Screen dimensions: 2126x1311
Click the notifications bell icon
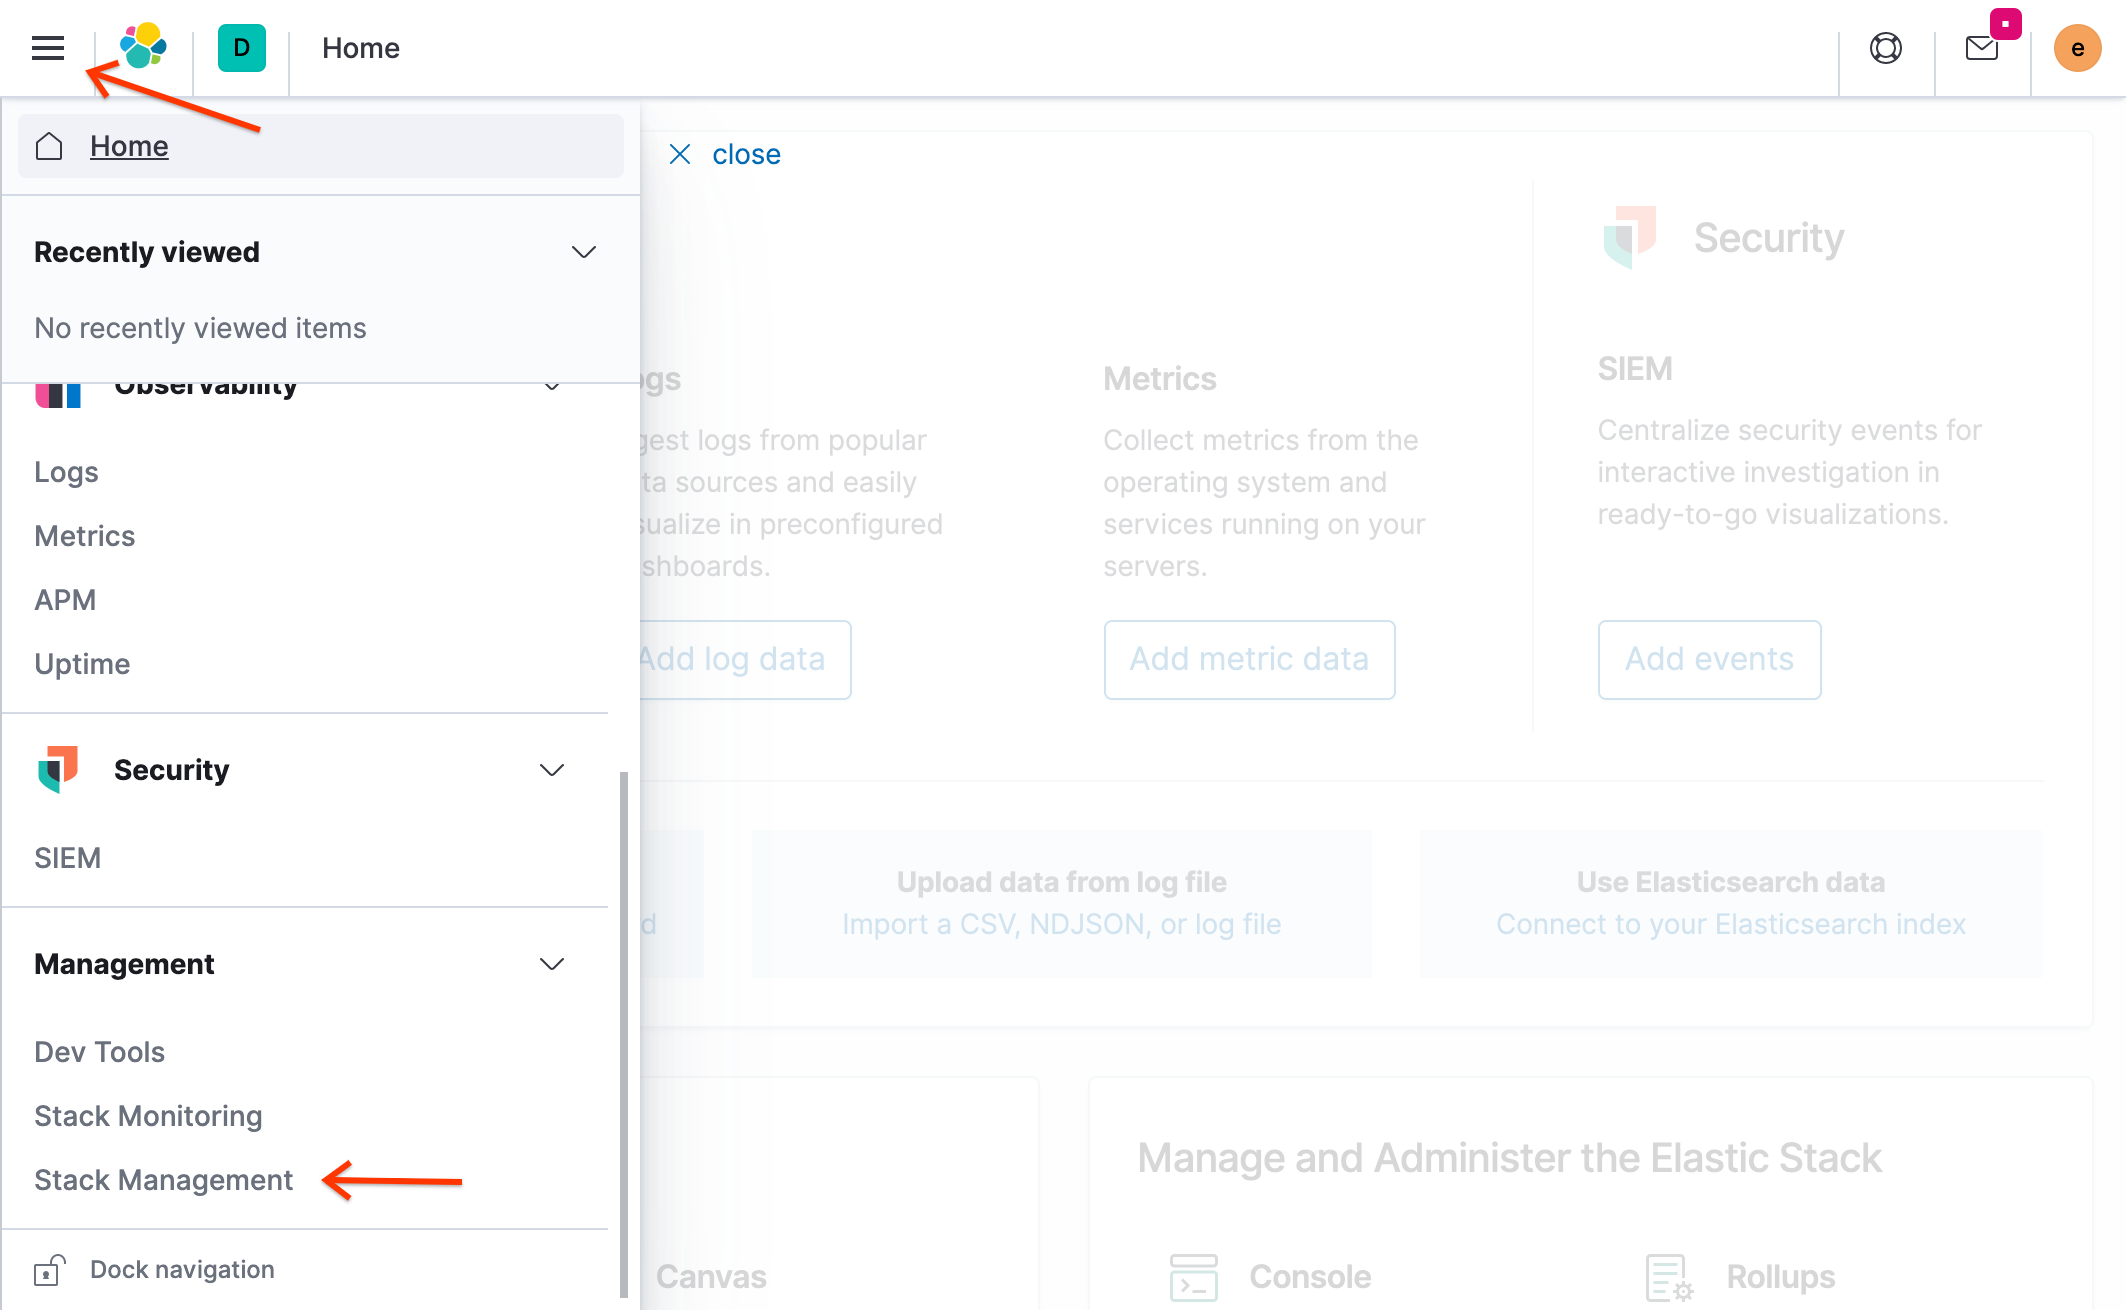click(x=1982, y=49)
